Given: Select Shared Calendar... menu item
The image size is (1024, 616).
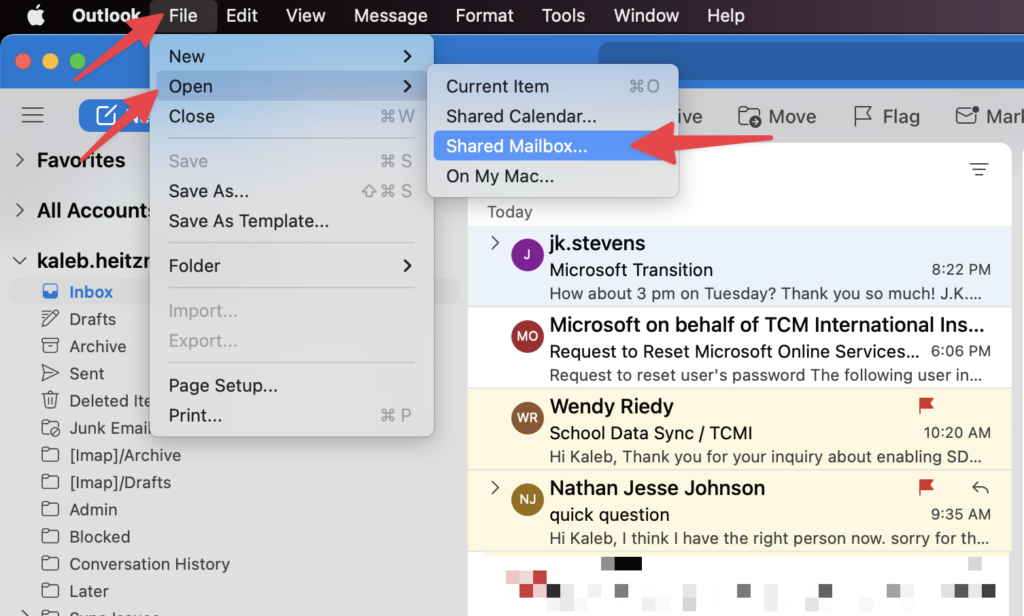Looking at the screenshot, I should [521, 117].
